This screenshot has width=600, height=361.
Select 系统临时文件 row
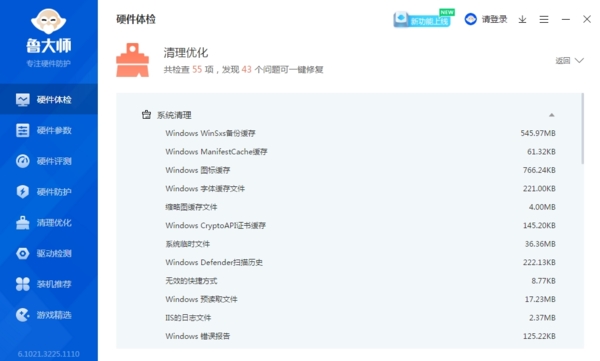point(360,244)
